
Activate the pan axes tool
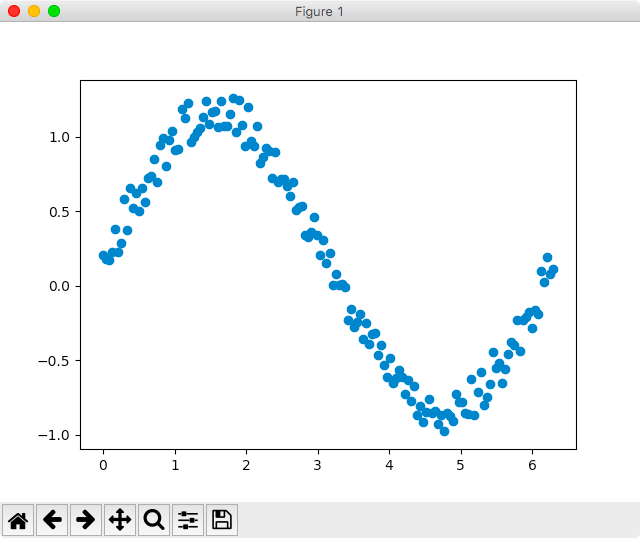(x=120, y=520)
